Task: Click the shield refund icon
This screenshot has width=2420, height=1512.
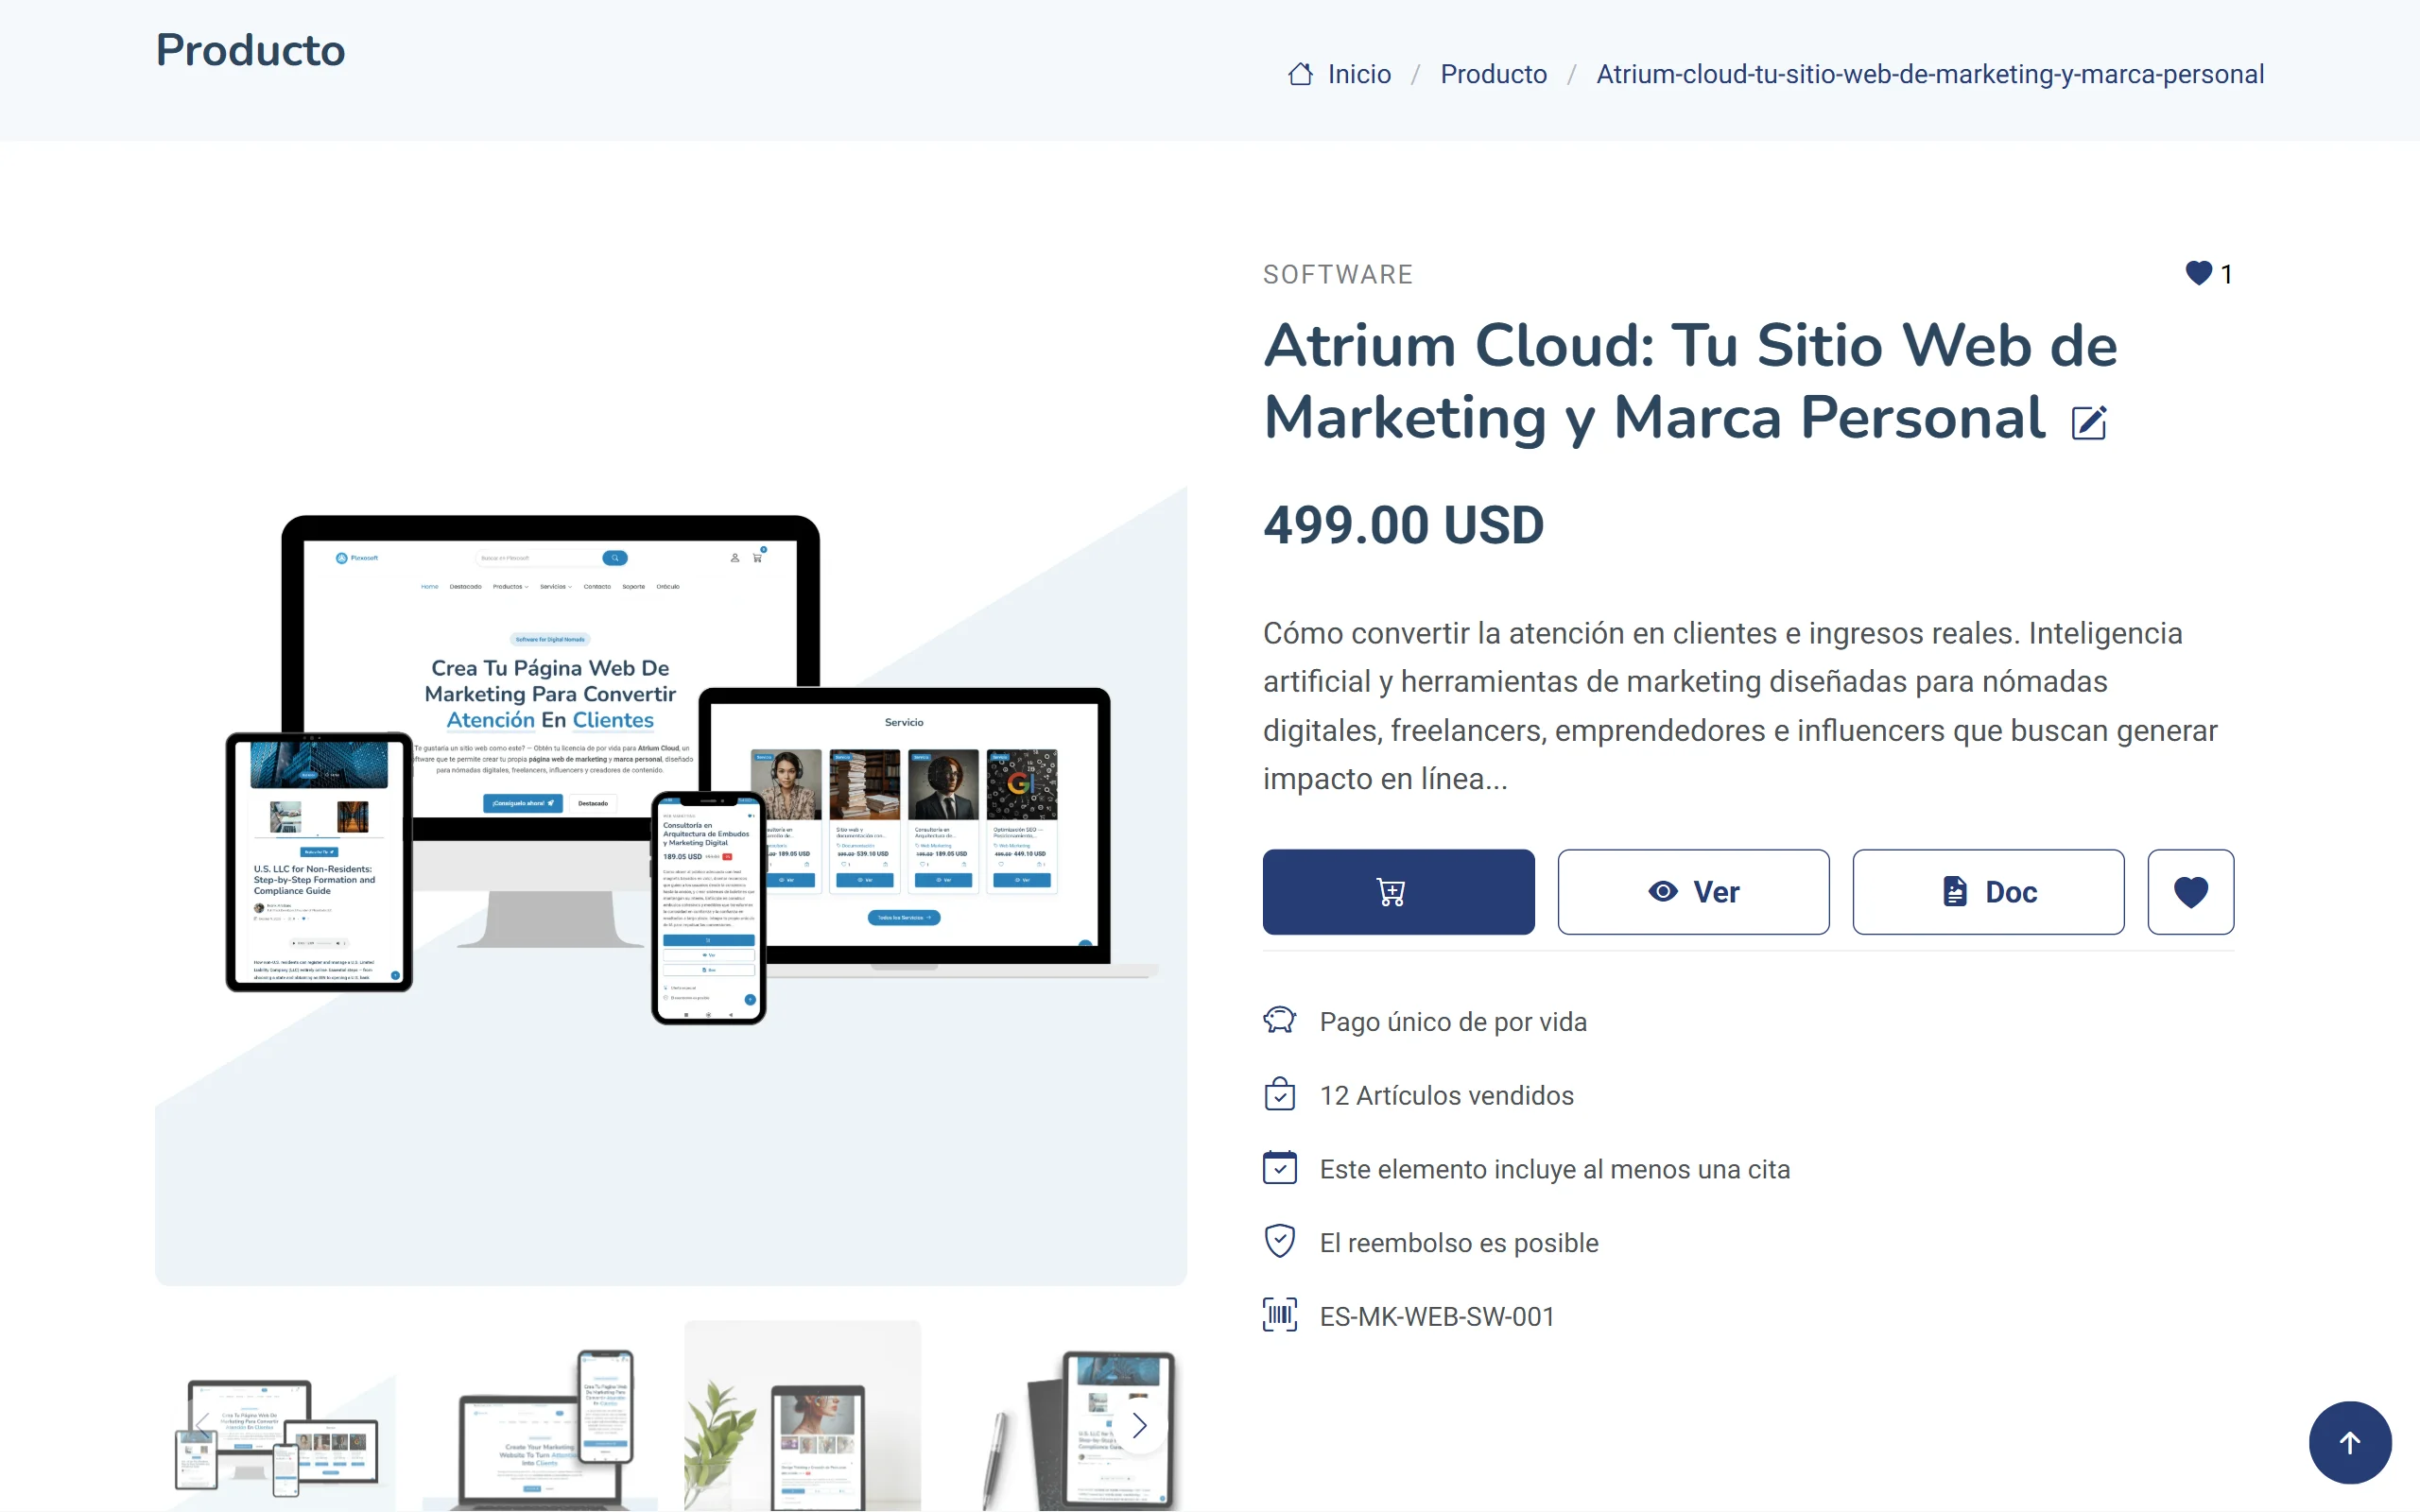Action: click(1280, 1242)
